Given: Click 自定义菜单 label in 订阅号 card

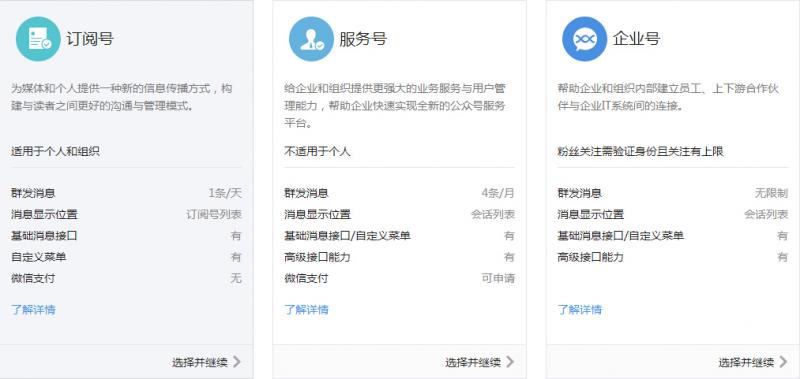Looking at the screenshot, I should pyautogui.click(x=39, y=257).
